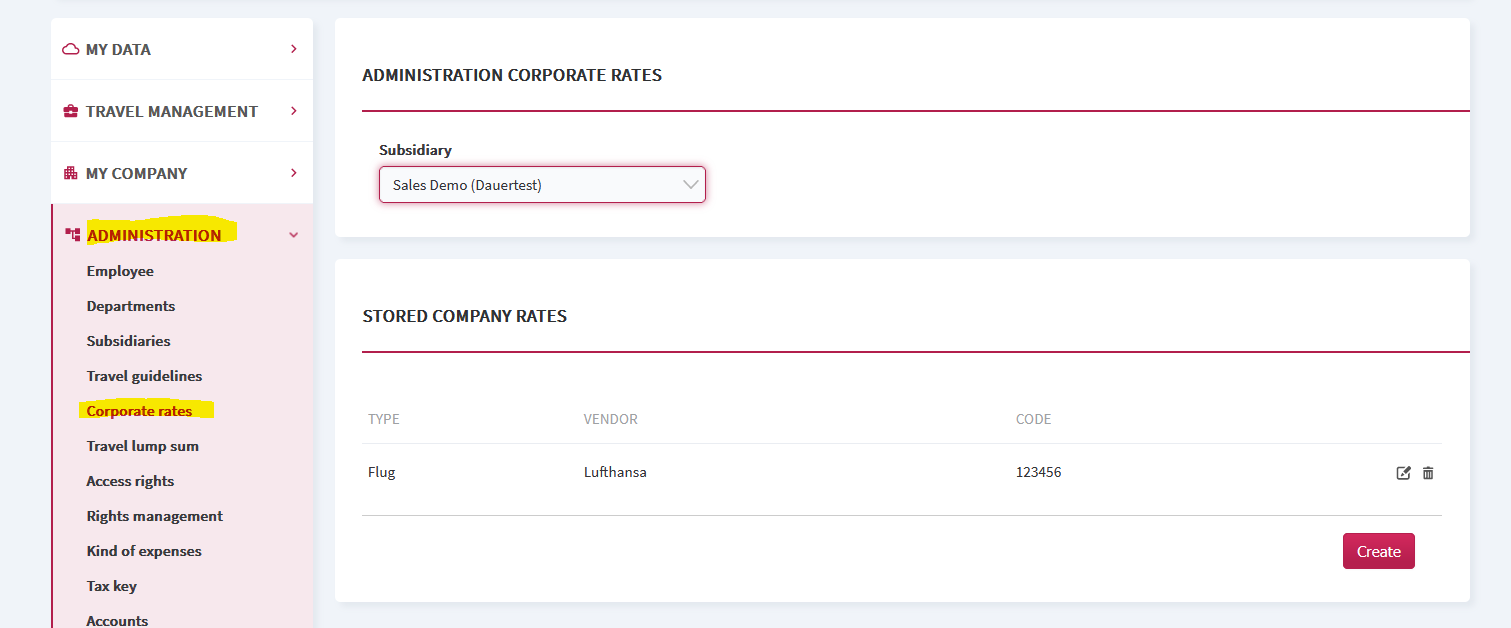Image resolution: width=1511 pixels, height=628 pixels.
Task: Click the building icon beside My Company
Action: click(71, 173)
